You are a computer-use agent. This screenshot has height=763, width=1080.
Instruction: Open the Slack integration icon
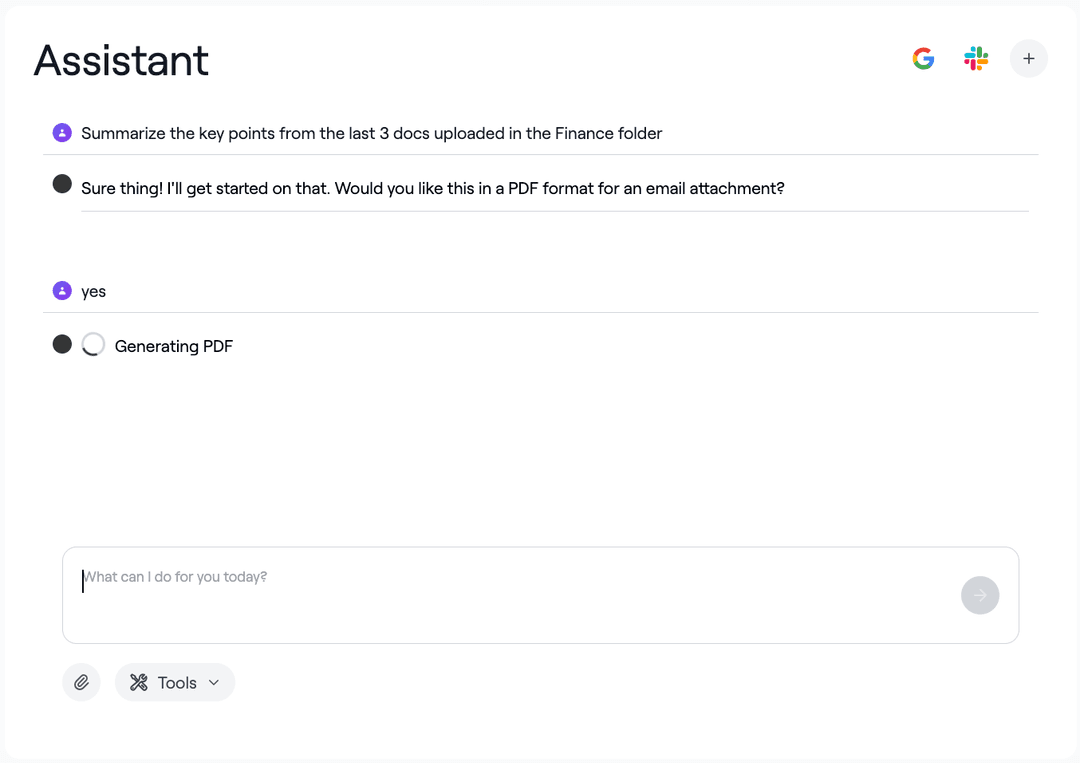click(975, 58)
